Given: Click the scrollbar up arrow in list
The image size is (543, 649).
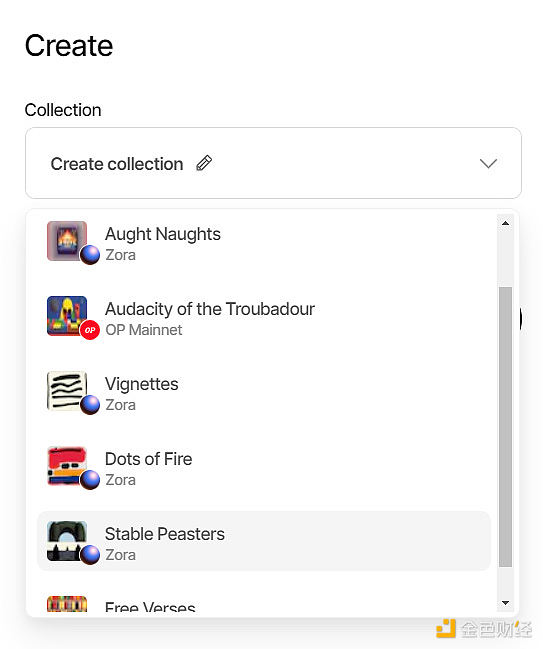Looking at the screenshot, I should (505, 223).
